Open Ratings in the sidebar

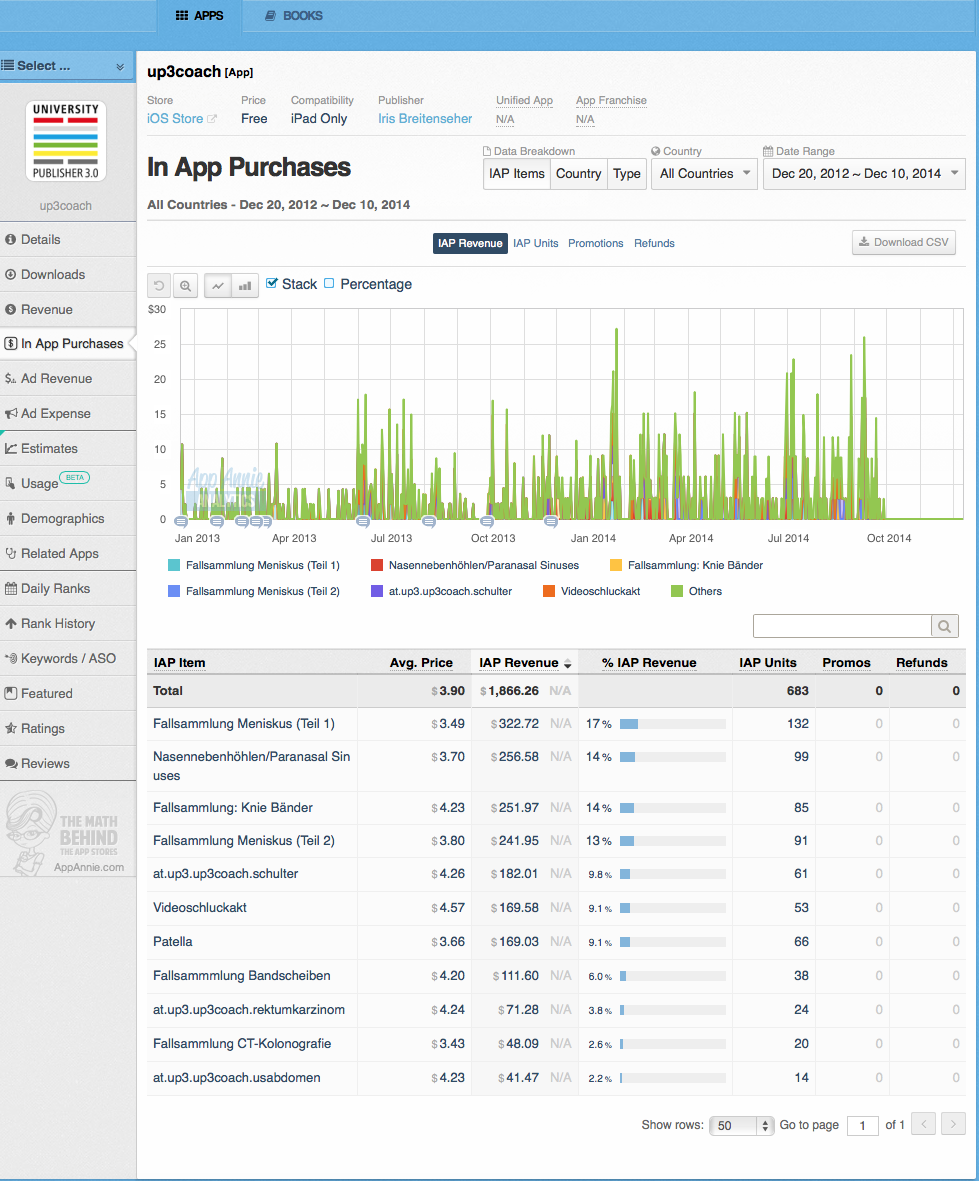[x=68, y=728]
